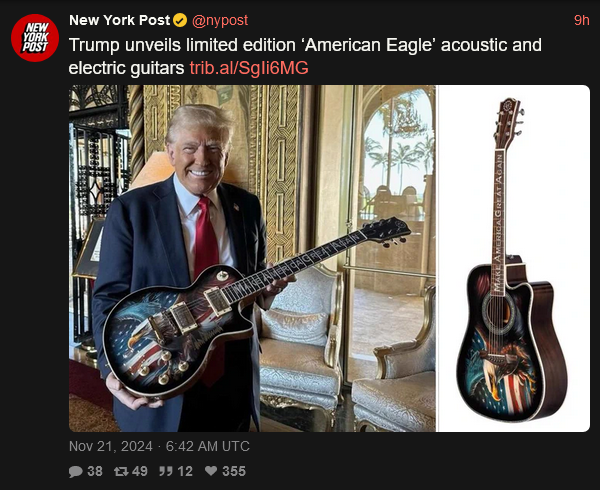Show the 38 replies count
The width and height of the screenshot is (600, 490).
tap(95, 471)
